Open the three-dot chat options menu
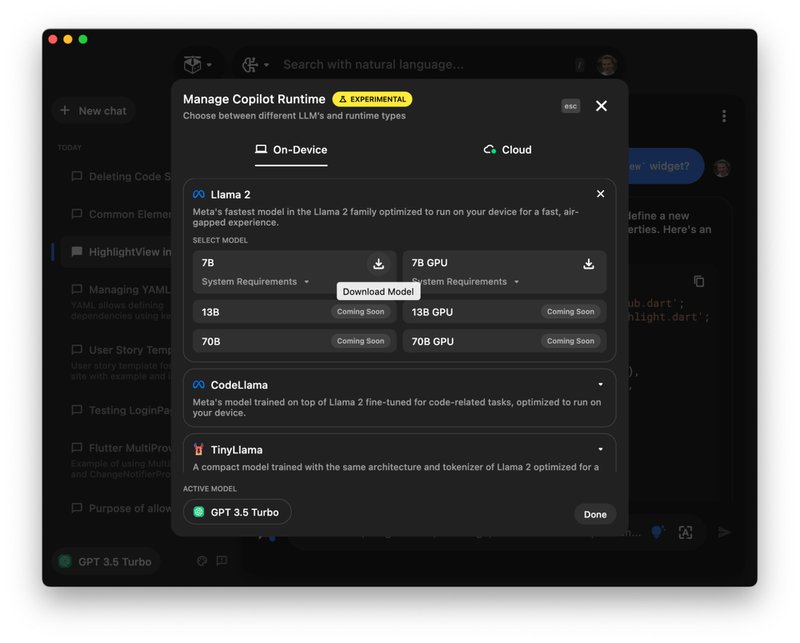 (x=723, y=116)
